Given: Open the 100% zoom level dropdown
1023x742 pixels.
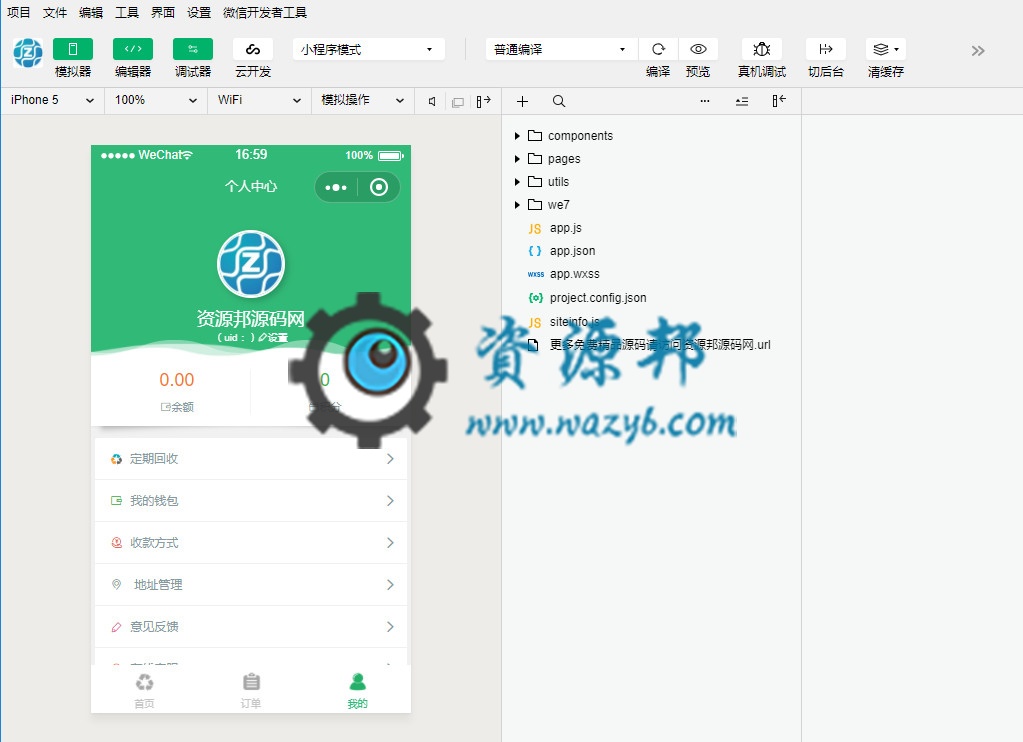Looking at the screenshot, I should click(156, 100).
